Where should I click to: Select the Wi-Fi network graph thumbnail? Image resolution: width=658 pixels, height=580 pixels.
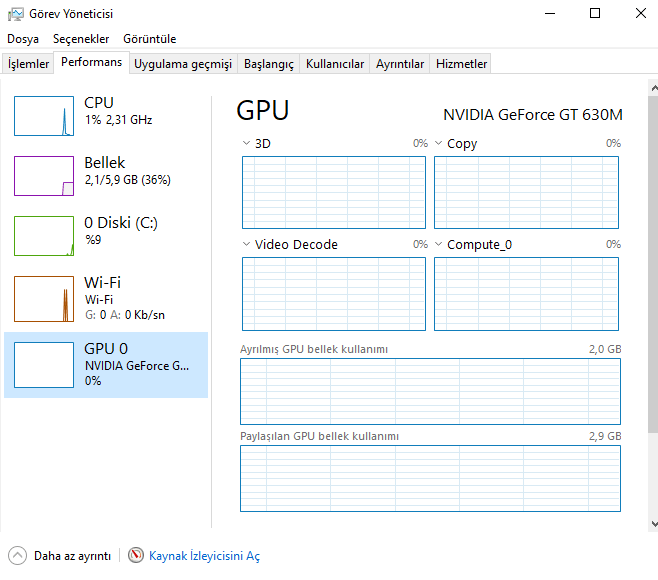[x=44, y=297]
